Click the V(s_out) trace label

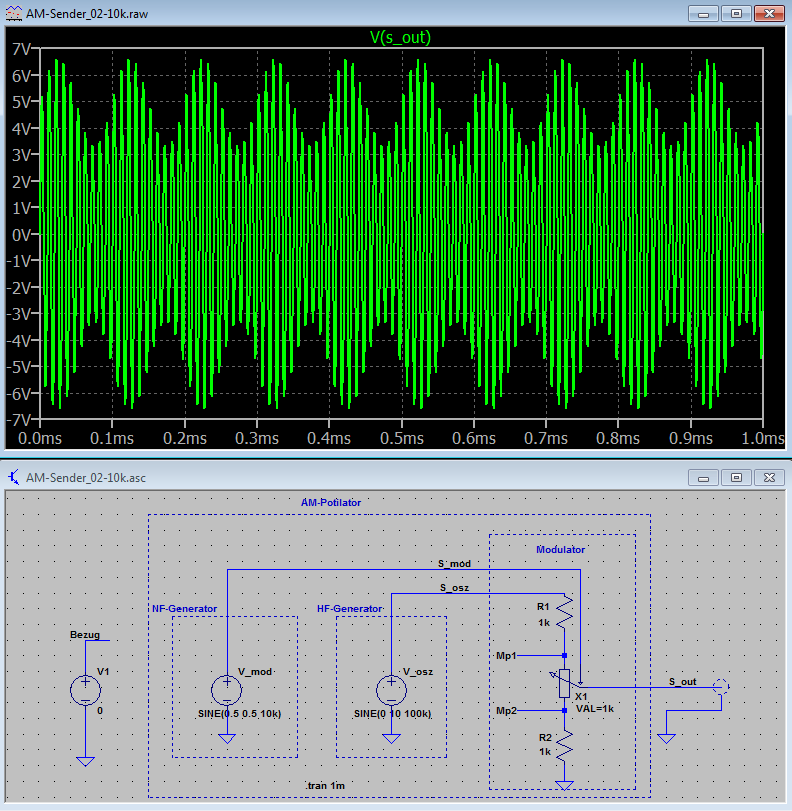[x=400, y=38]
